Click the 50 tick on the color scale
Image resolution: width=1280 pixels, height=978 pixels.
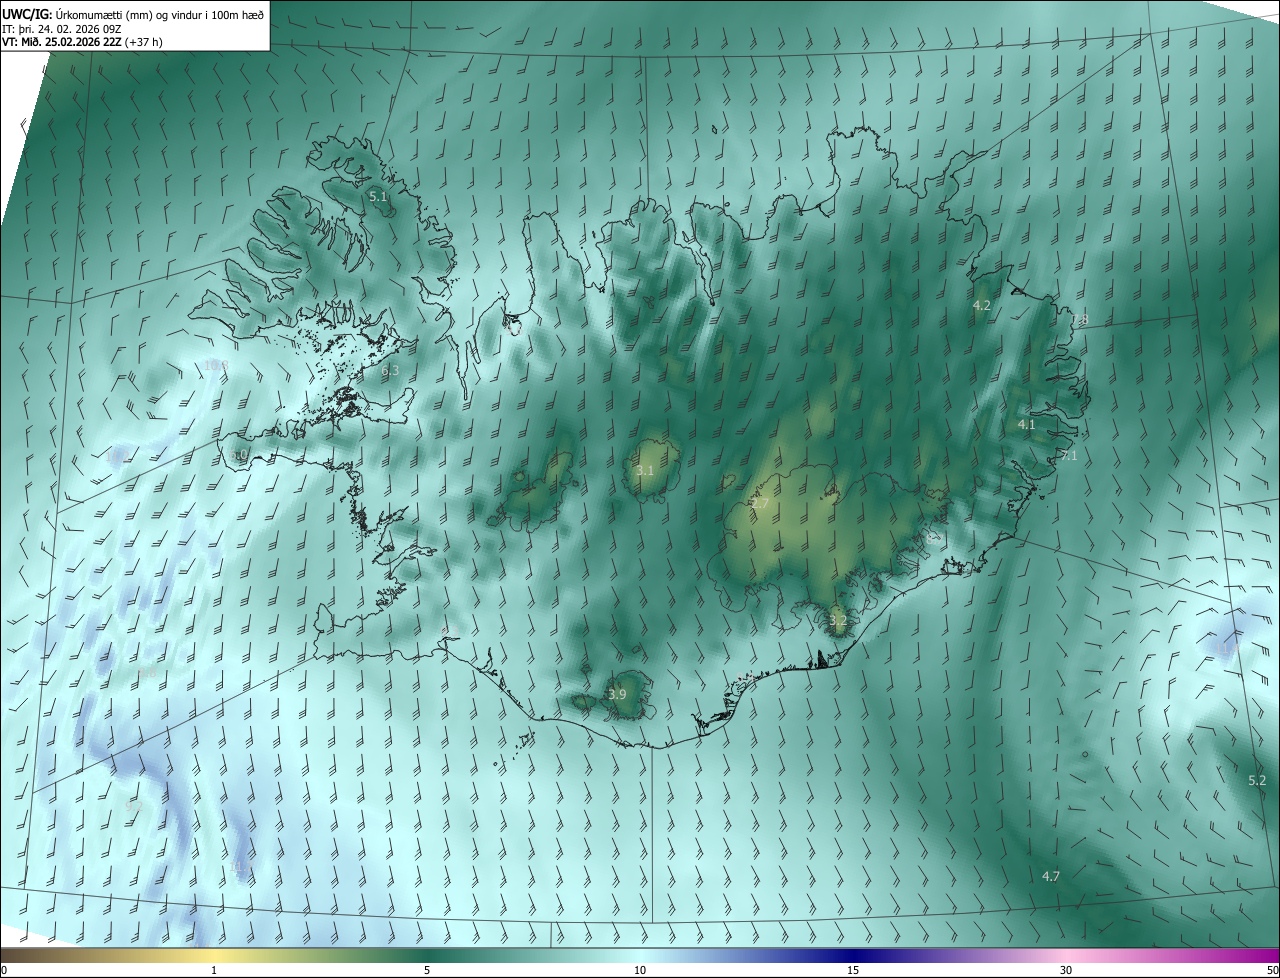(x=1272, y=970)
